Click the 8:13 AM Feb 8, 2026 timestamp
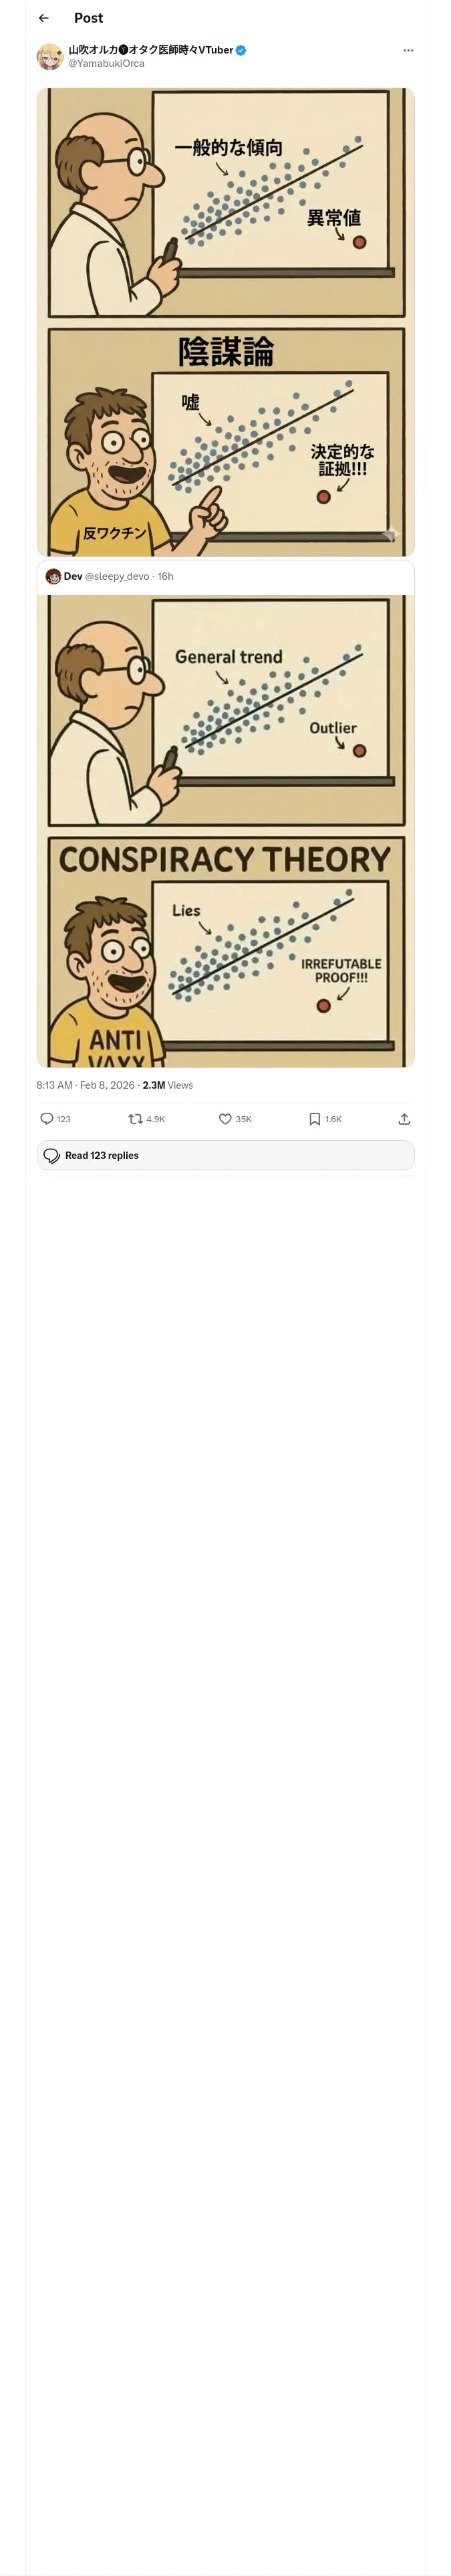 pos(85,1085)
